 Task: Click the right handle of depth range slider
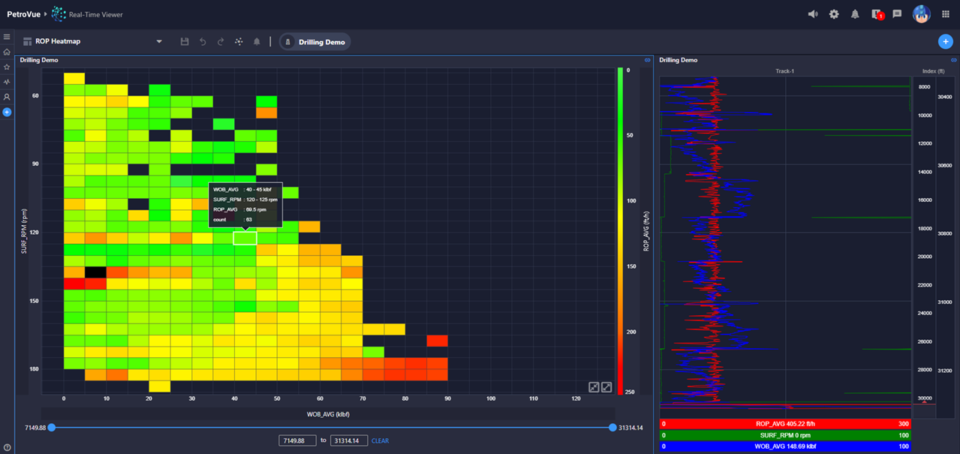coord(612,427)
